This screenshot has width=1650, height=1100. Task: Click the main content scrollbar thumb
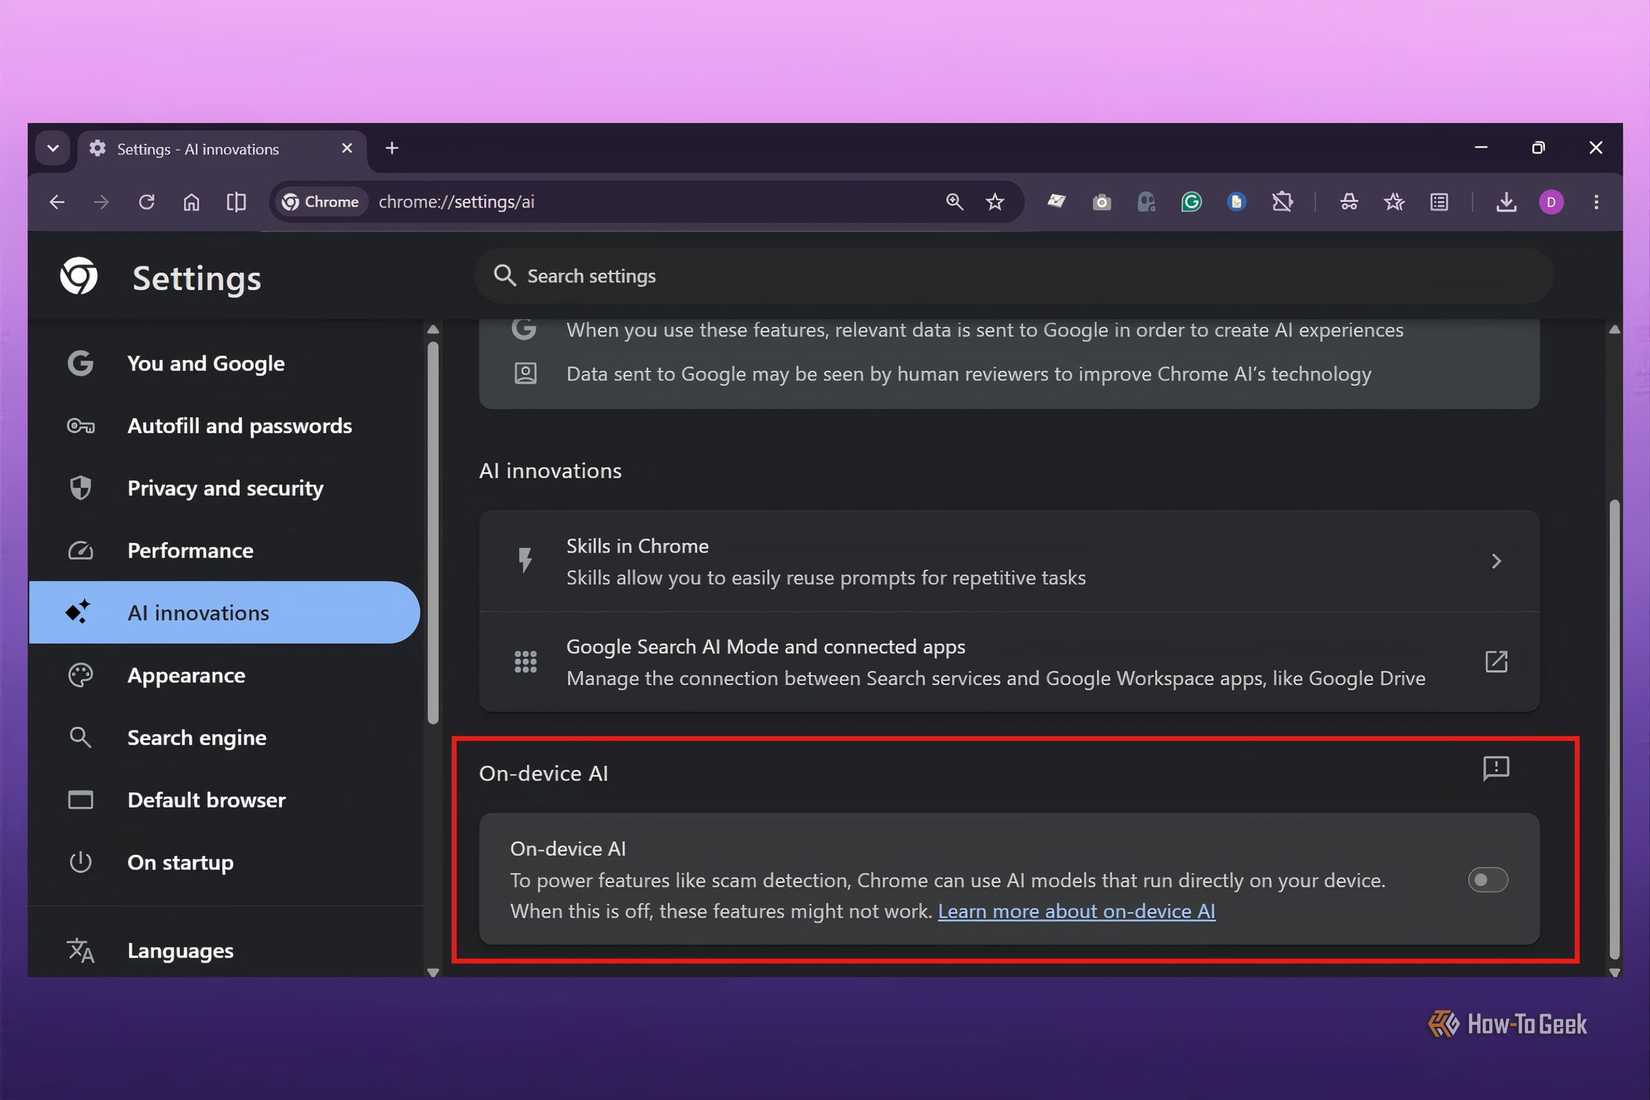click(1614, 728)
